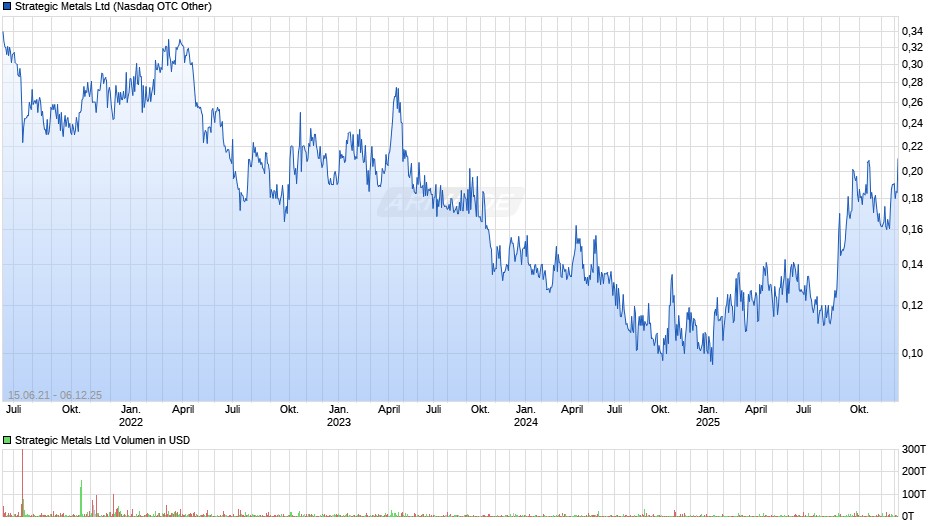The width and height of the screenshot is (940, 526).
Task: Click the 'Jan. 2022' time axis label
Action: click(131, 416)
